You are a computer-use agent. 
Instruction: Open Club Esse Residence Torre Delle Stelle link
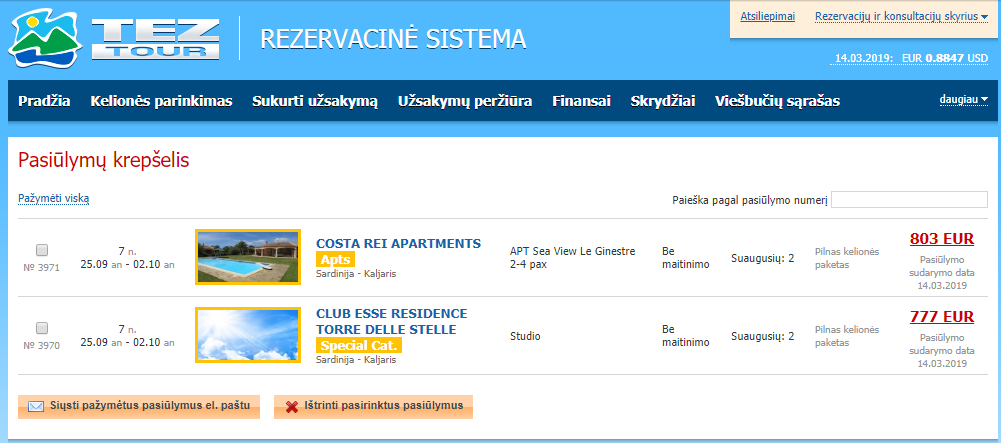[392, 322]
